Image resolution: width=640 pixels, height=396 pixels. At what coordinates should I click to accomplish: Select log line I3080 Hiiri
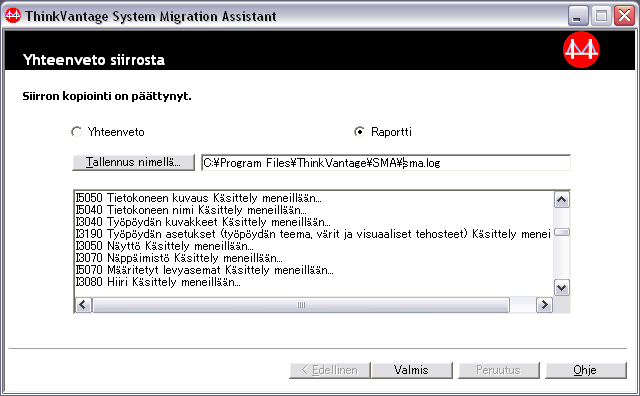coord(158,282)
